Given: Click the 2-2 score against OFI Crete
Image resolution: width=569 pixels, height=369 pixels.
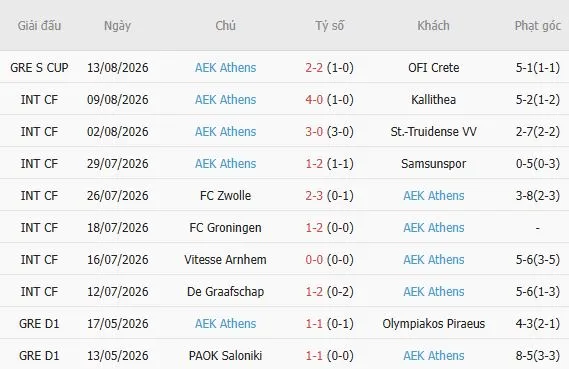Looking at the screenshot, I should (x=314, y=67).
